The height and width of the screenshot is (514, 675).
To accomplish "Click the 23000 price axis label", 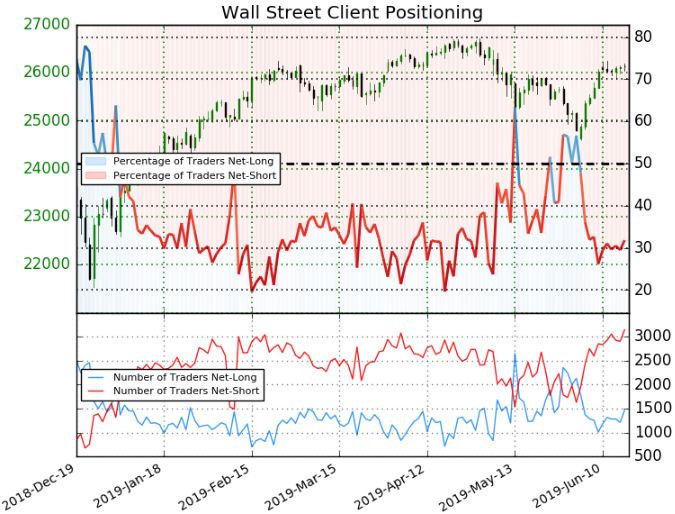I will tap(46, 216).
